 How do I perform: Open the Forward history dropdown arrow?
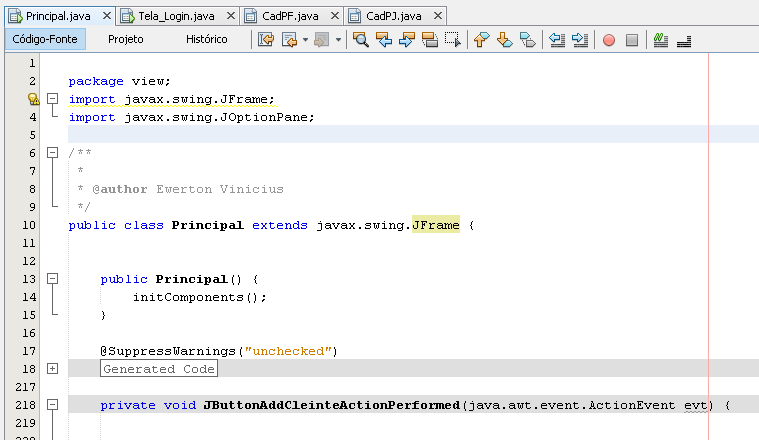pyautogui.click(x=338, y=40)
